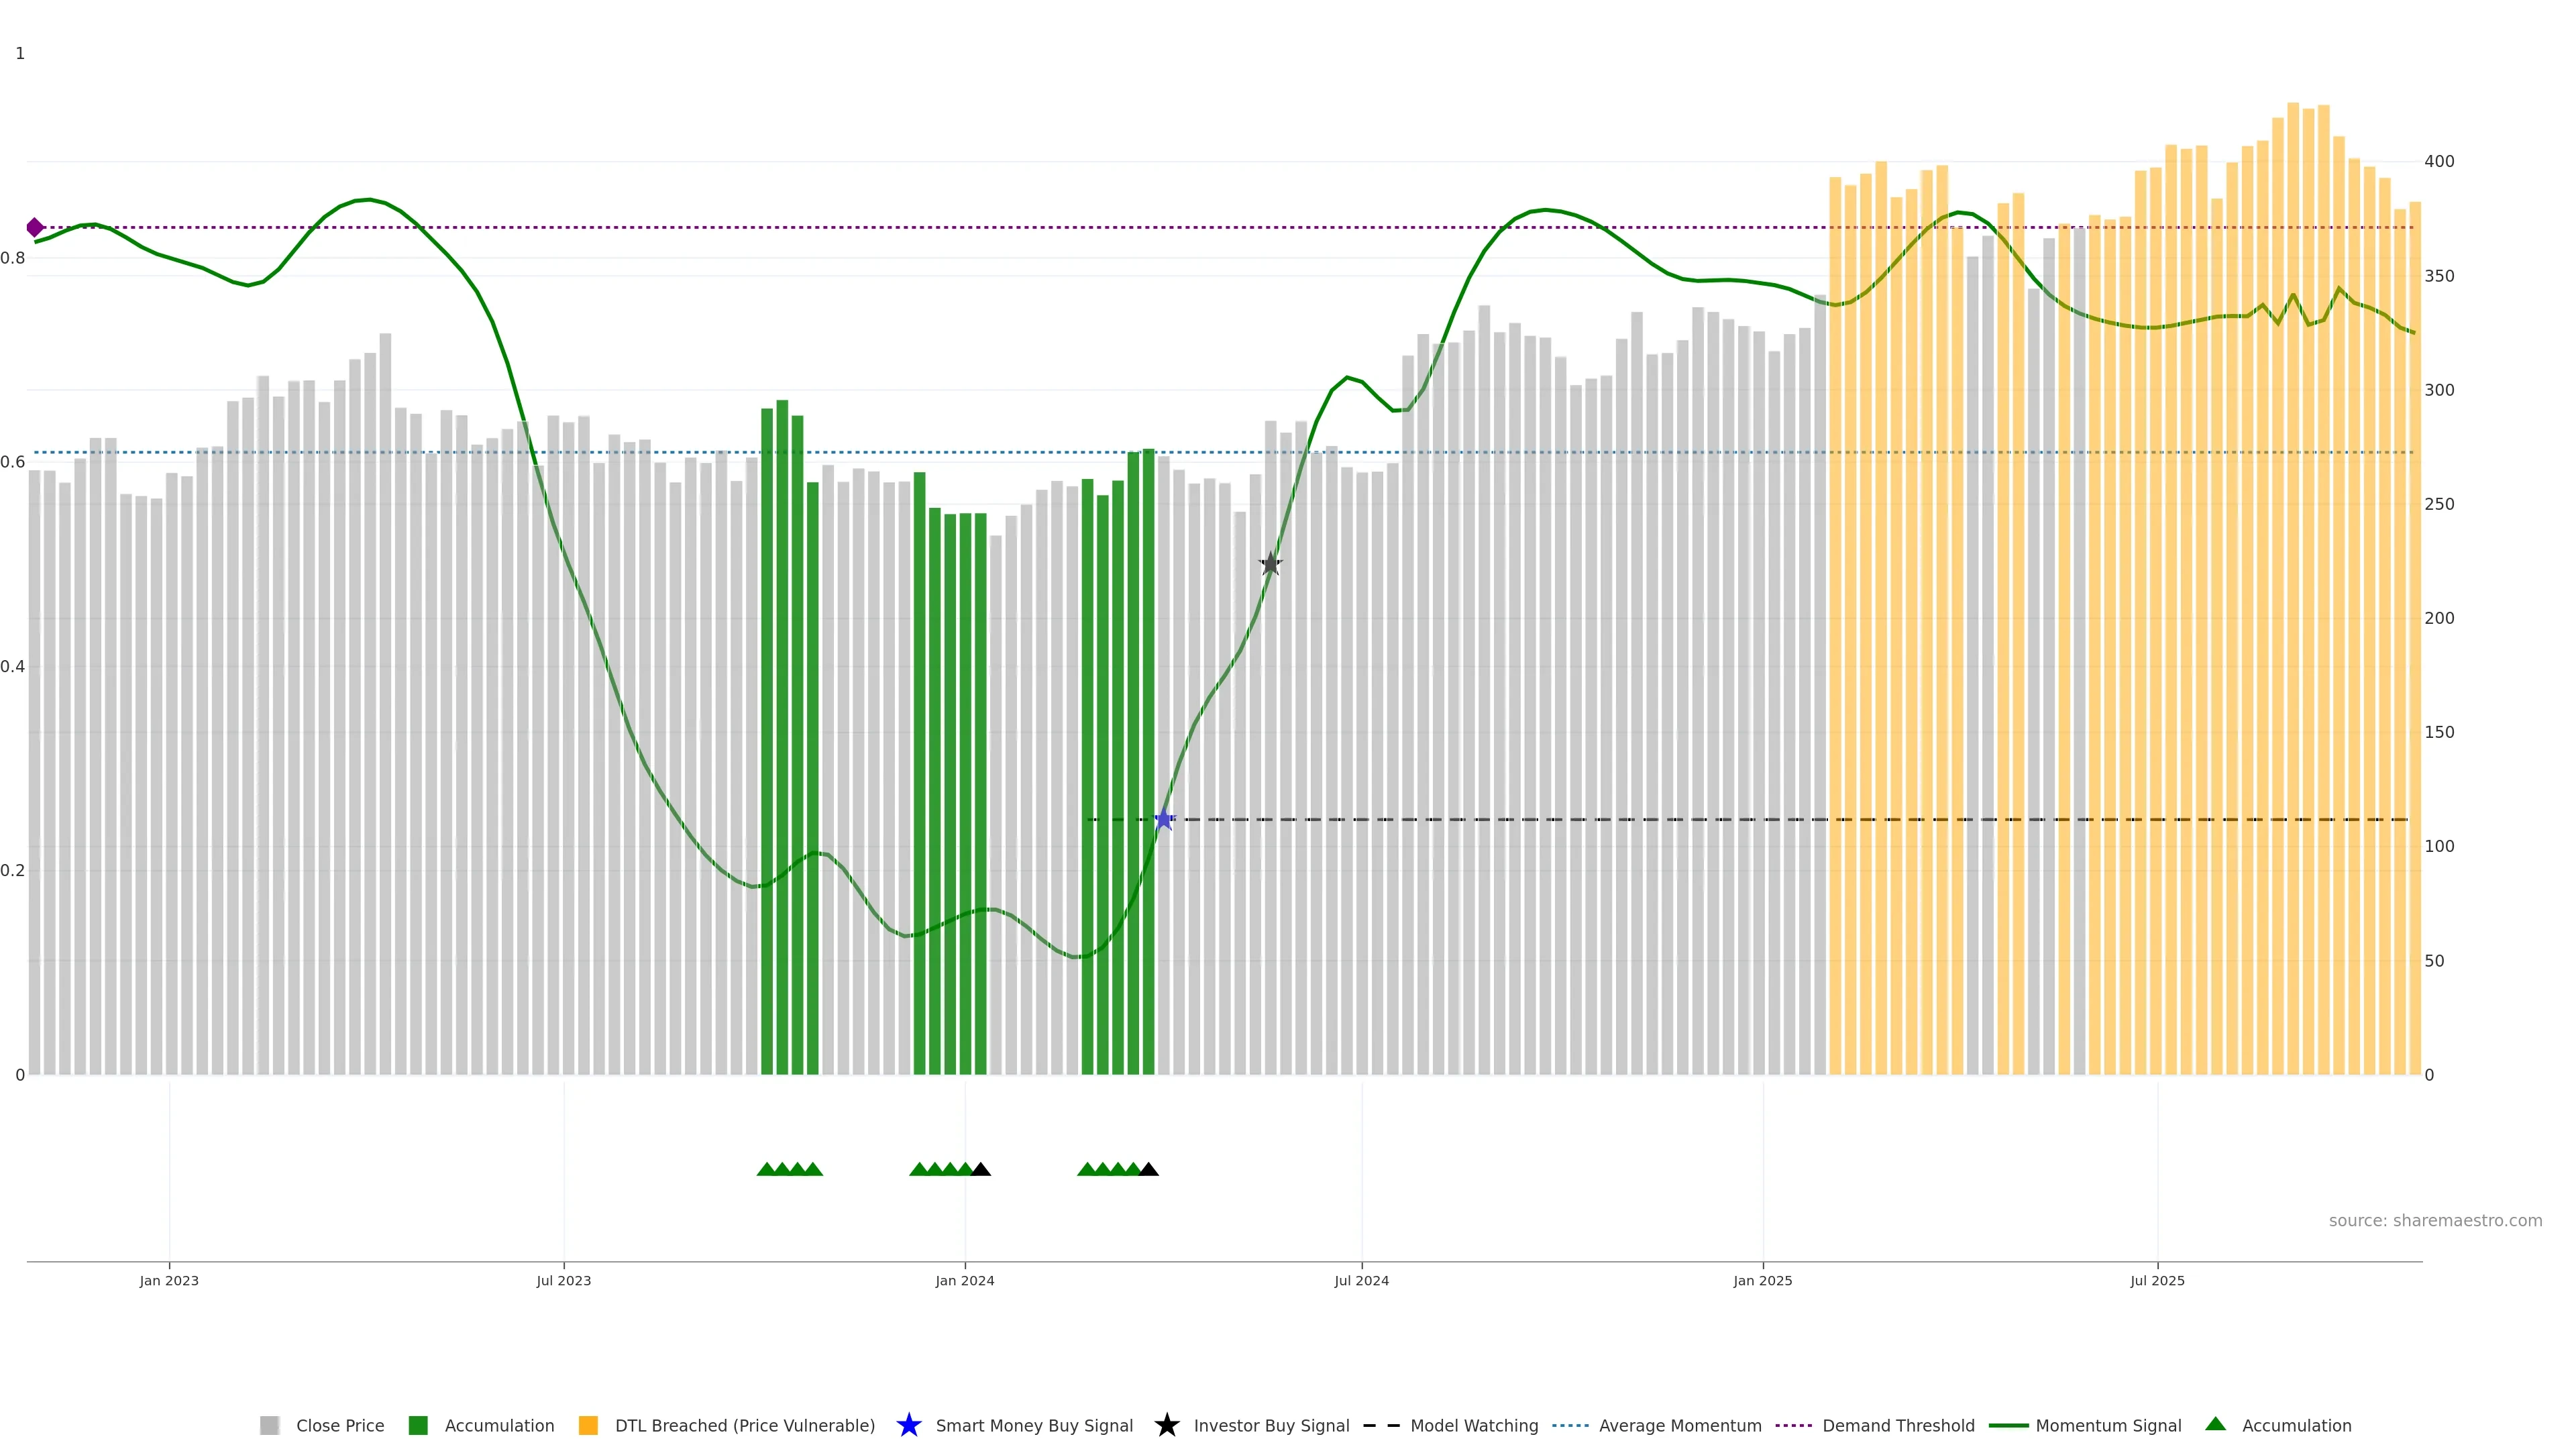Click the blue Smart Money Buy star on chart

pyautogui.click(x=1163, y=820)
